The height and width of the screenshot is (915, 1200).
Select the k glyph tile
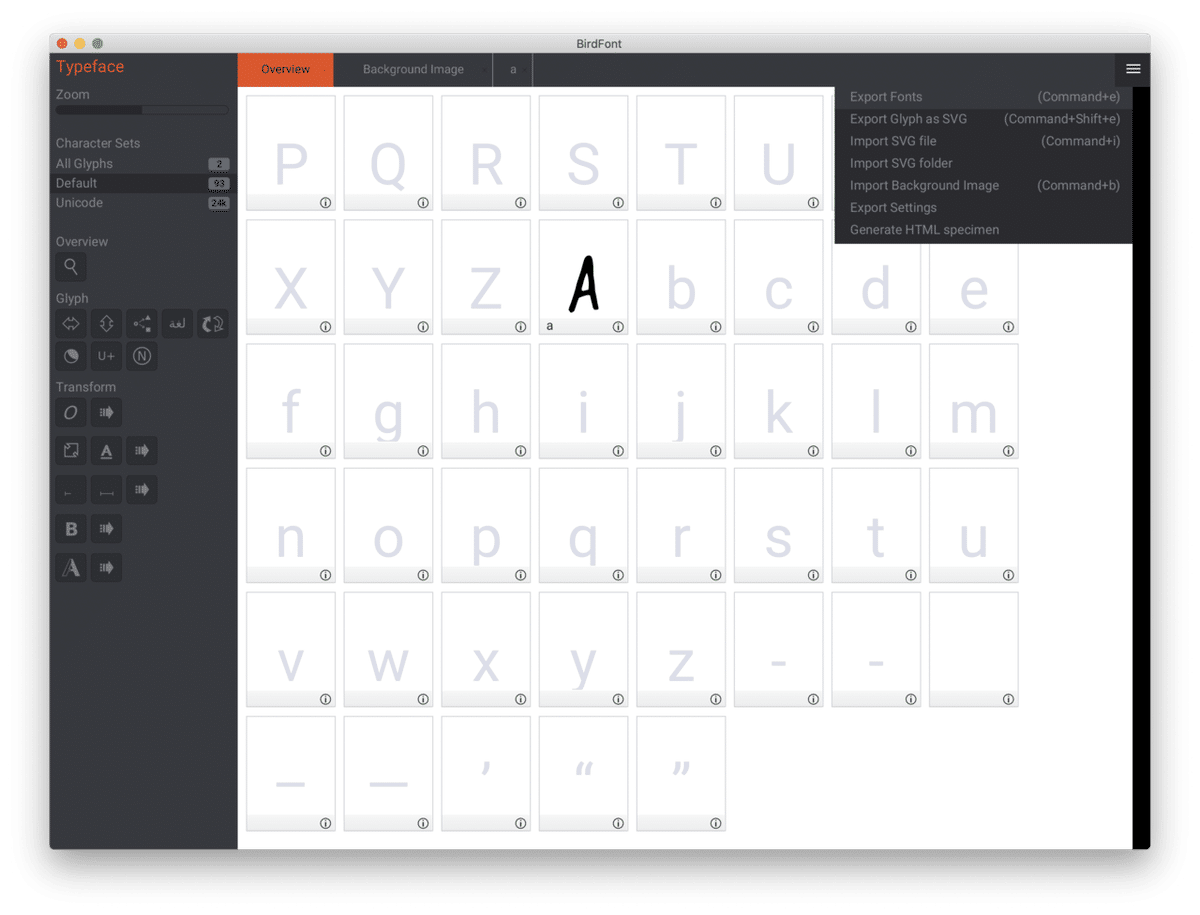(779, 401)
